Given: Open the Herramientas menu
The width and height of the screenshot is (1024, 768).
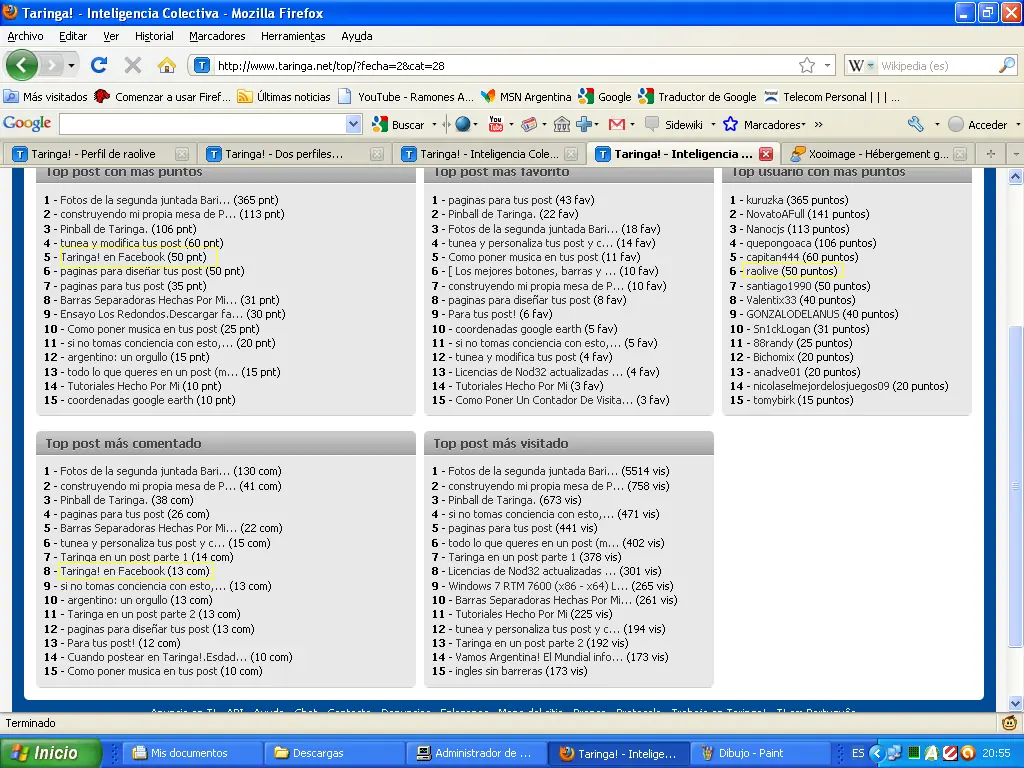Looking at the screenshot, I should click(x=293, y=37).
